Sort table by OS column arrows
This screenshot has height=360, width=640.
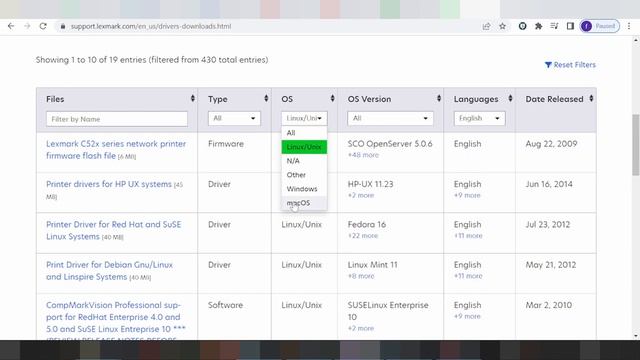click(x=332, y=98)
